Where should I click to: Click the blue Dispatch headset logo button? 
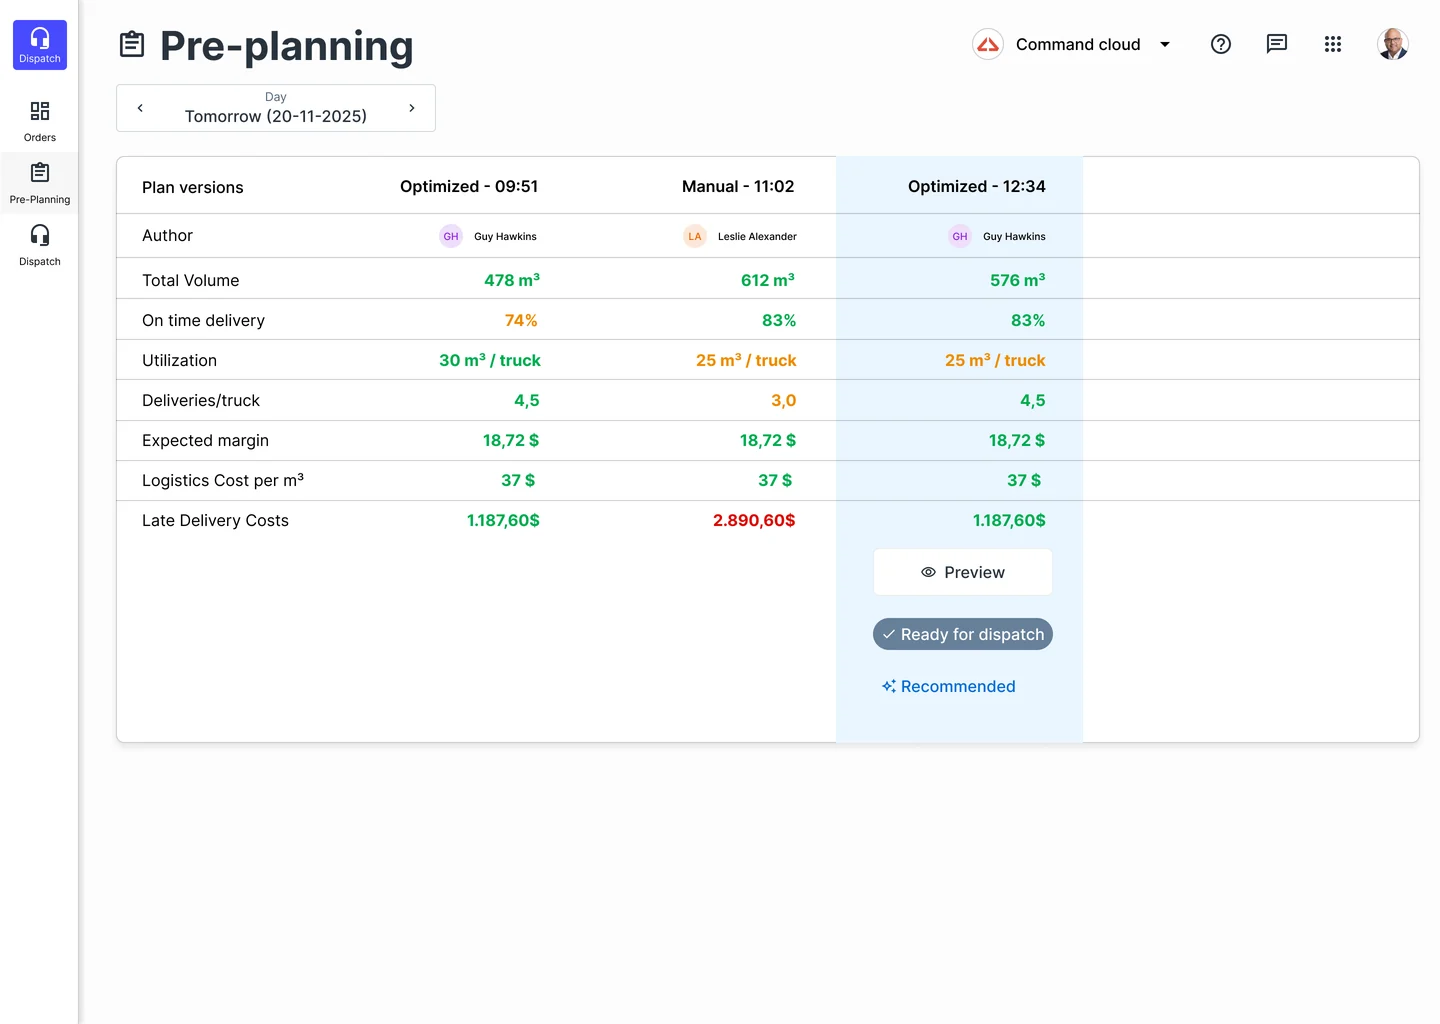pos(40,45)
